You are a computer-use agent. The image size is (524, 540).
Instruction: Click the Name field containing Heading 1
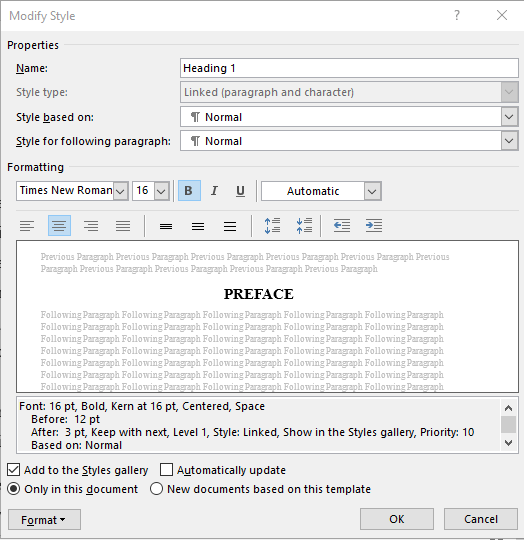[349, 68]
